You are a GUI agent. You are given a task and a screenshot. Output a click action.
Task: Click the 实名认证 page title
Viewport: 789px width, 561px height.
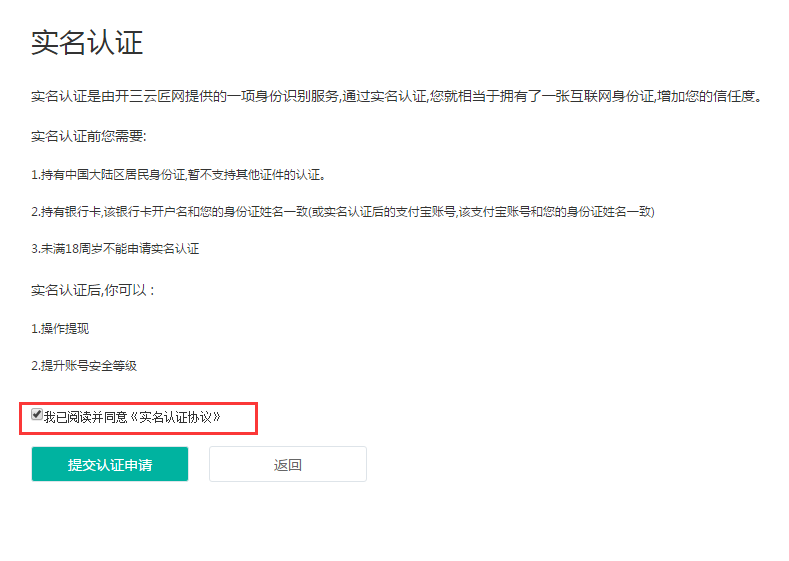pos(87,42)
